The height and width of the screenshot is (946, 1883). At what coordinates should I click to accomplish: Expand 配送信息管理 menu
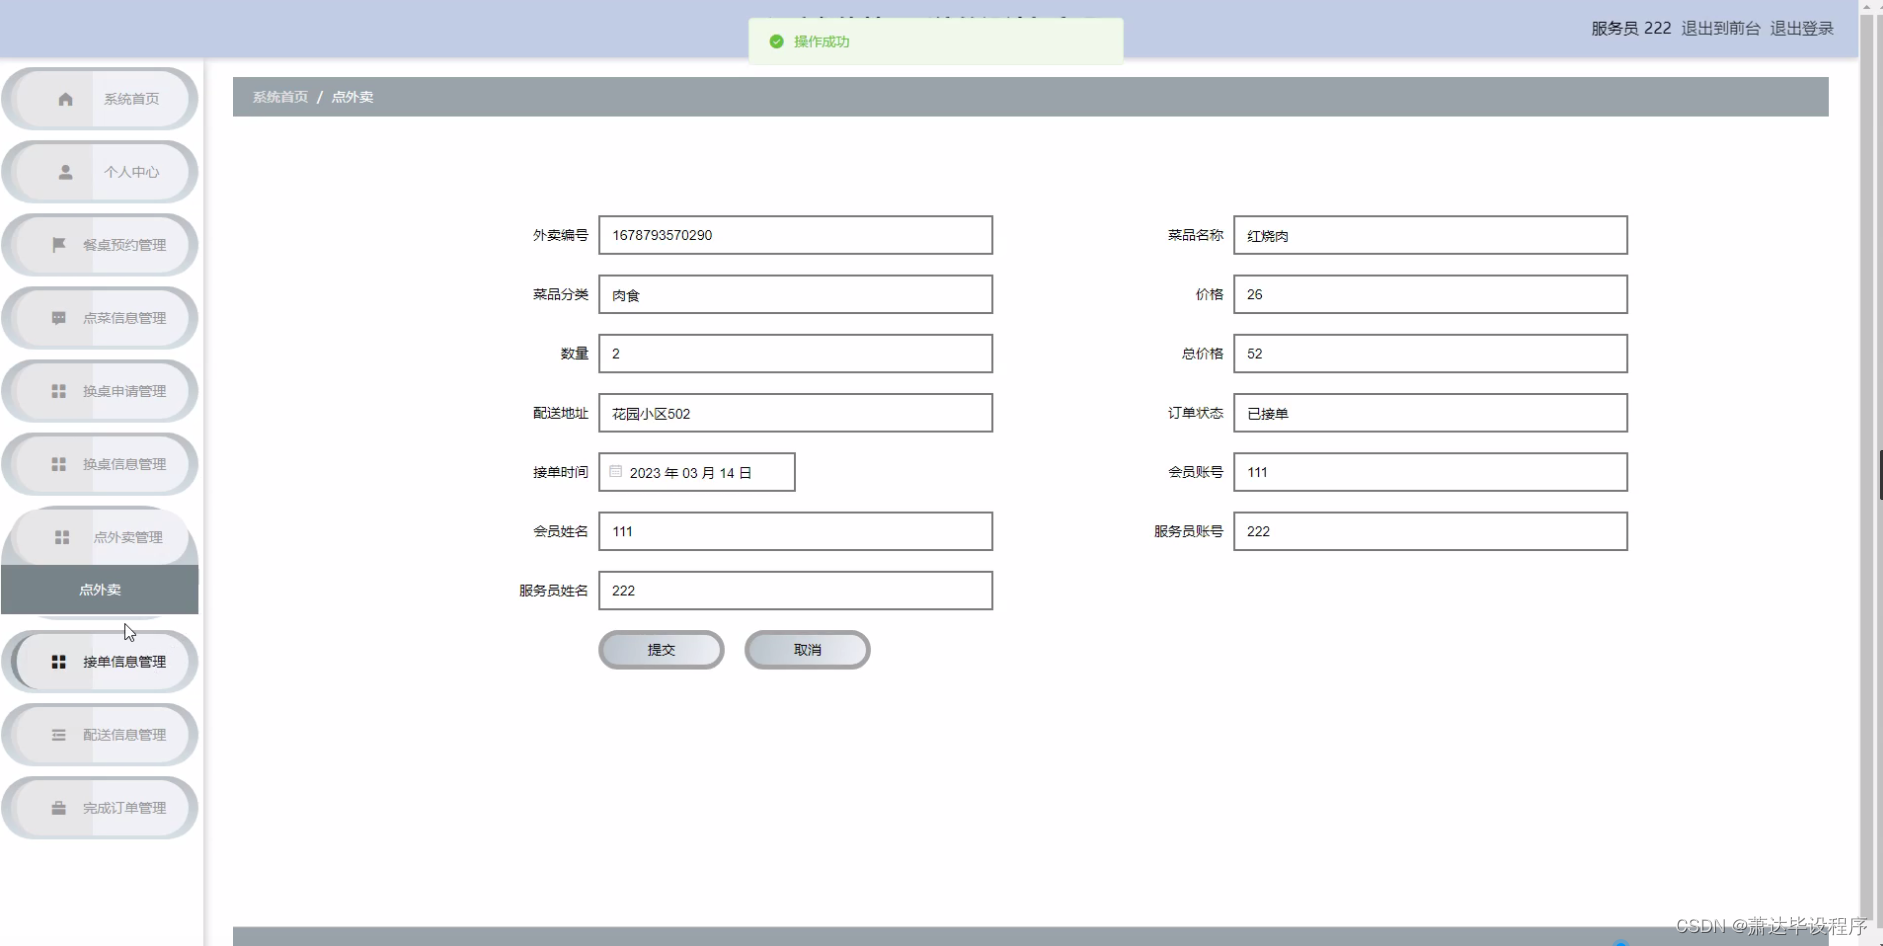coord(100,735)
